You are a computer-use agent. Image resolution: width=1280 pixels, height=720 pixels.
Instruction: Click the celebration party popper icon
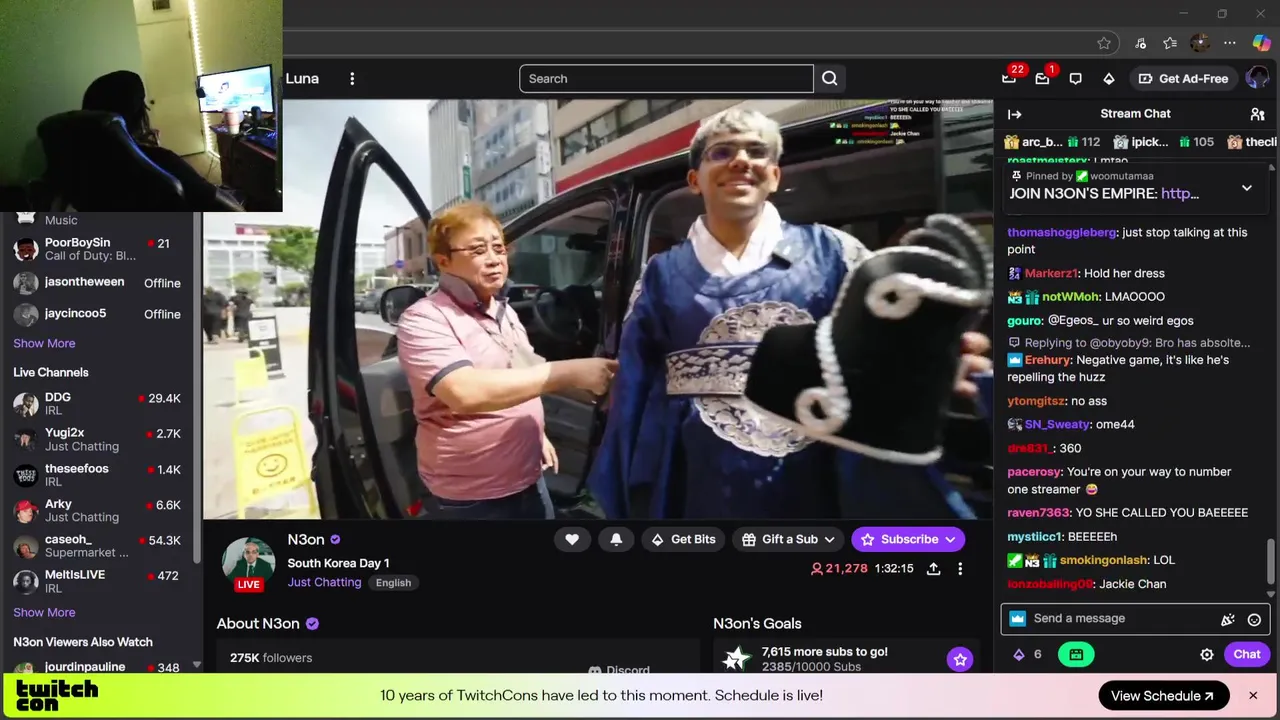(1228, 619)
